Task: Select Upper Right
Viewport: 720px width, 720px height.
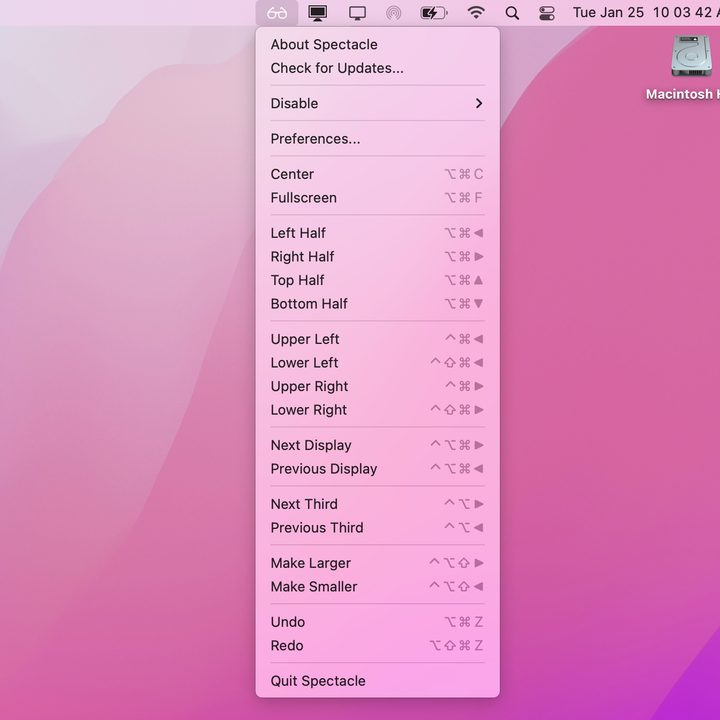Action: [x=377, y=386]
